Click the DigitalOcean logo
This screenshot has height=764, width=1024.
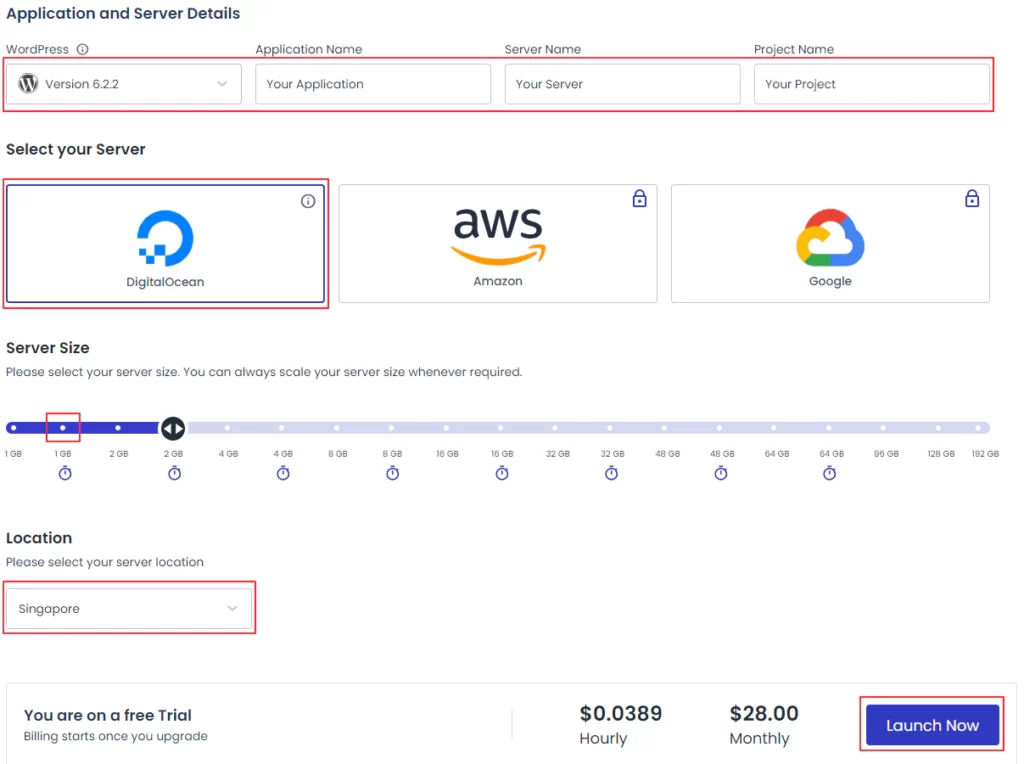tap(165, 238)
